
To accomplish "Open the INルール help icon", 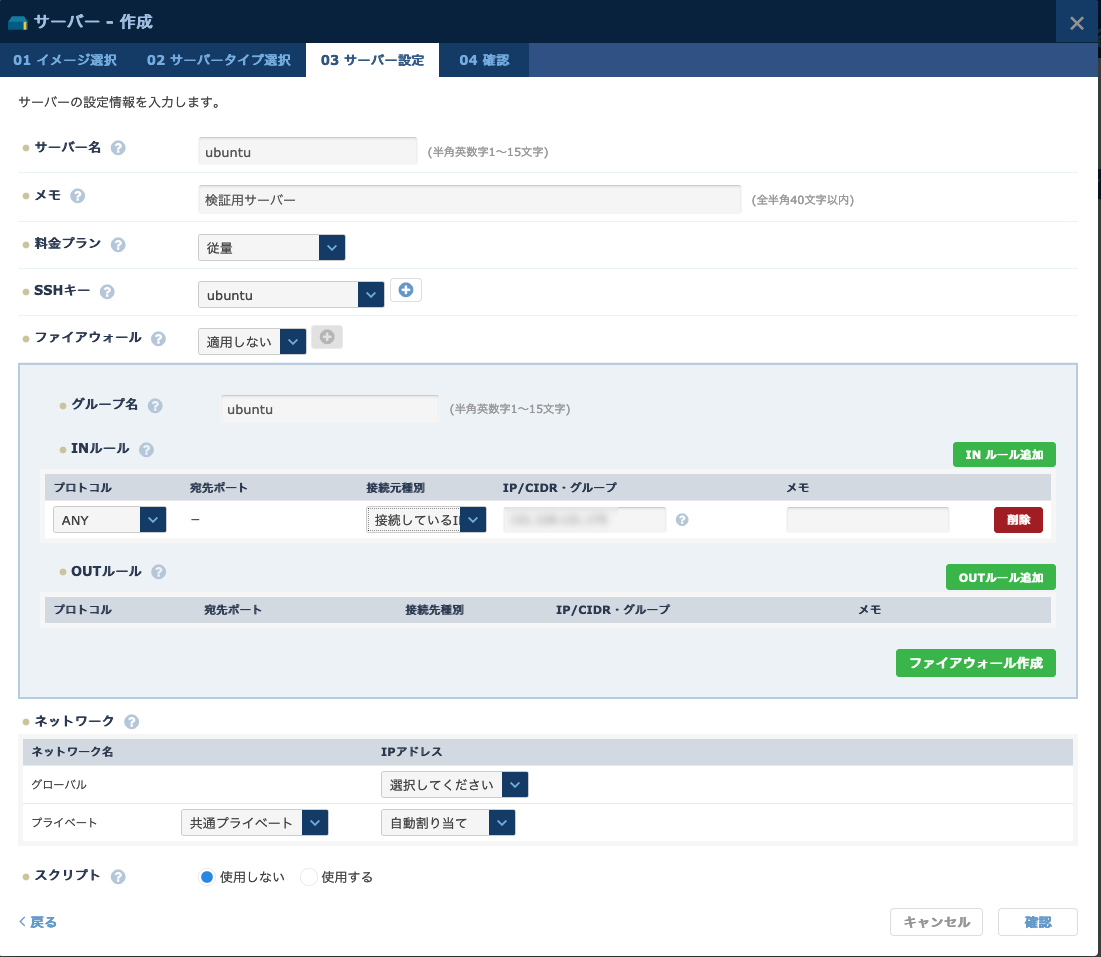I will pos(146,450).
